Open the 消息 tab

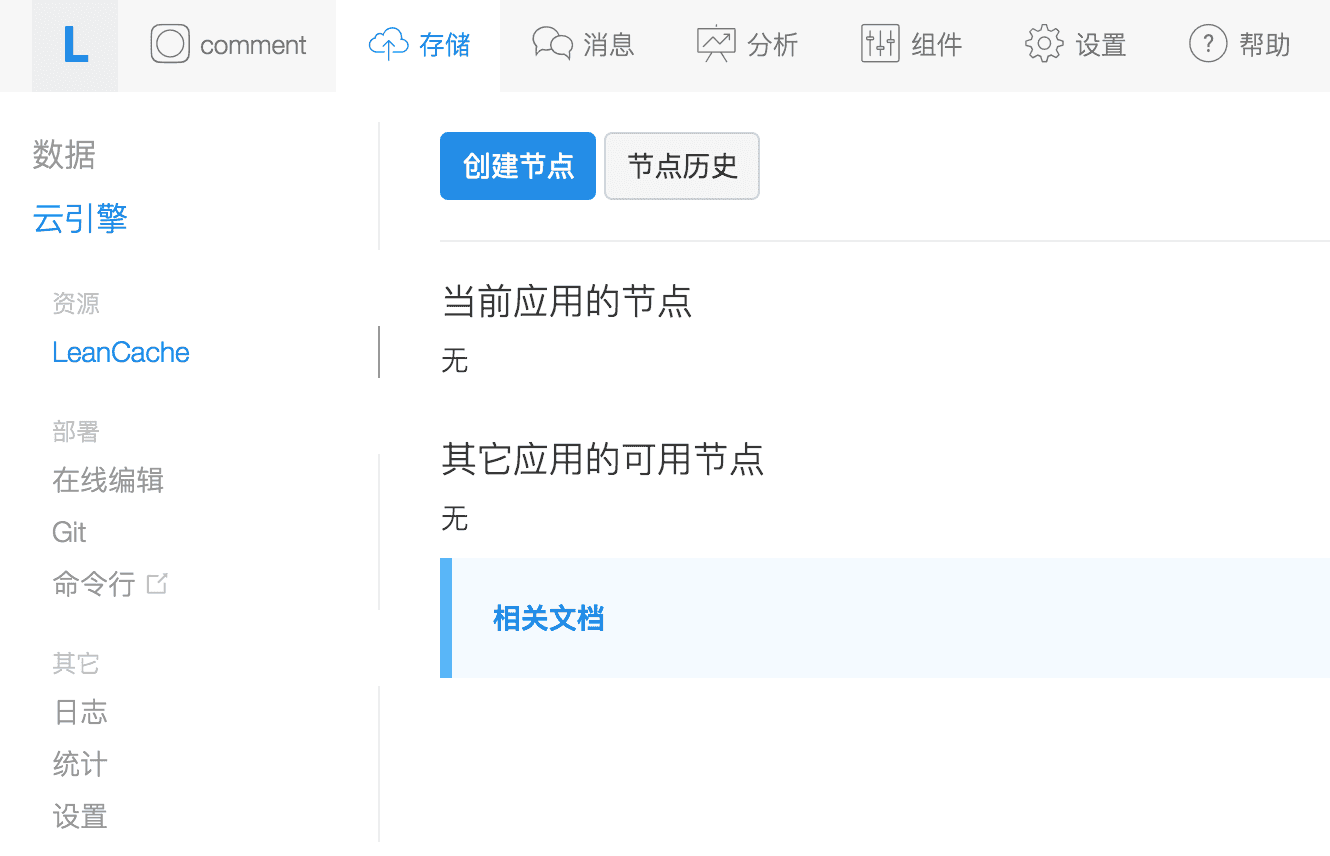coord(608,45)
